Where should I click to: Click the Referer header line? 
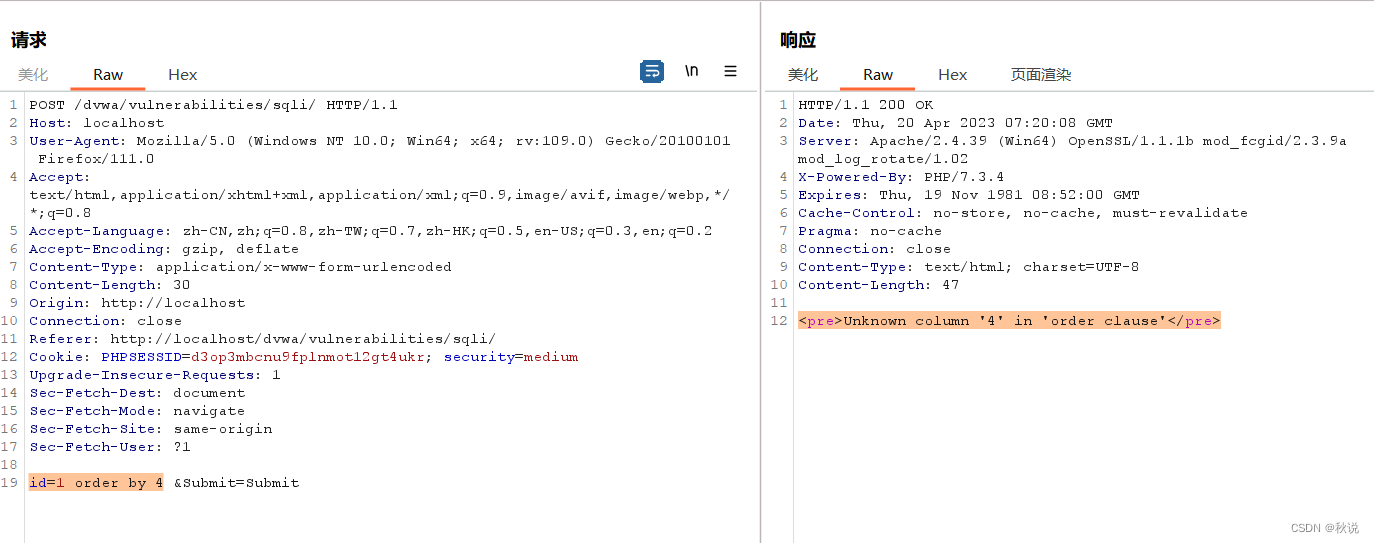tap(262, 339)
